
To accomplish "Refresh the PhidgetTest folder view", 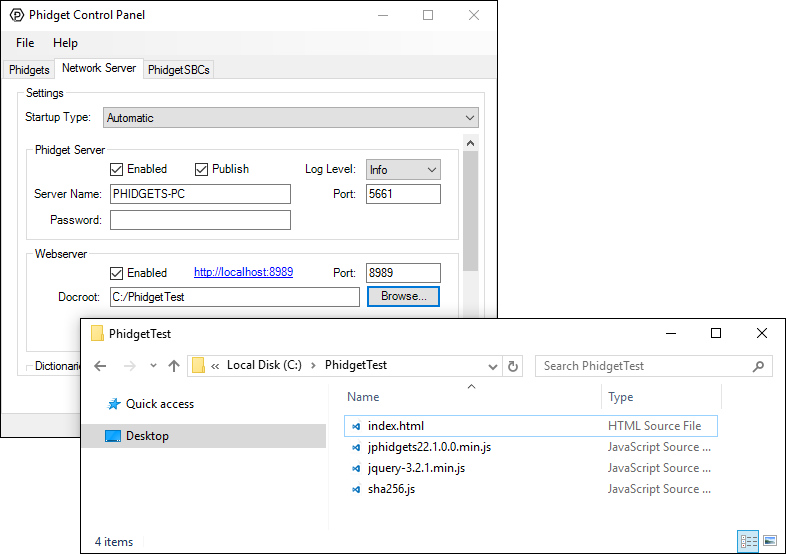I will [513, 366].
